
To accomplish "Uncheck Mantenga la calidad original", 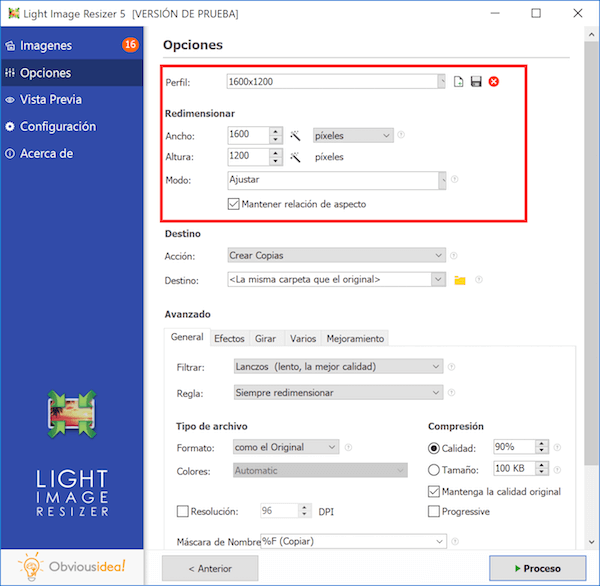I will coord(434,491).
